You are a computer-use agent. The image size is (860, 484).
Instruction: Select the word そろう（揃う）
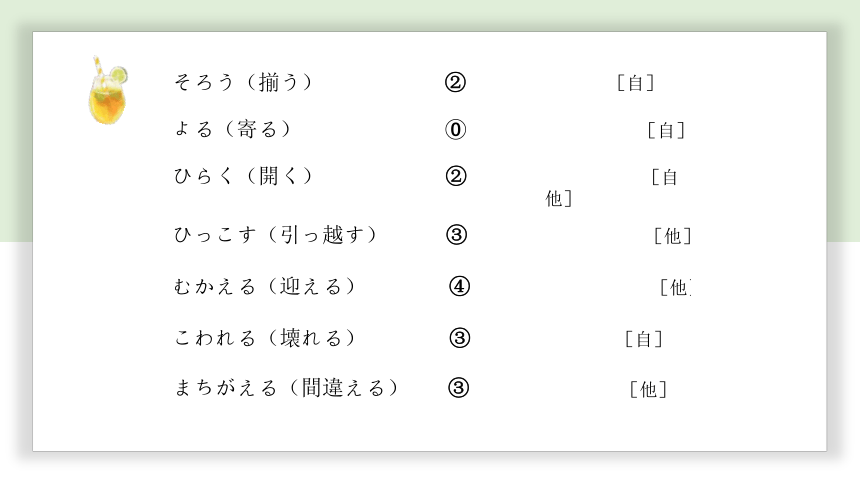[x=243, y=82]
